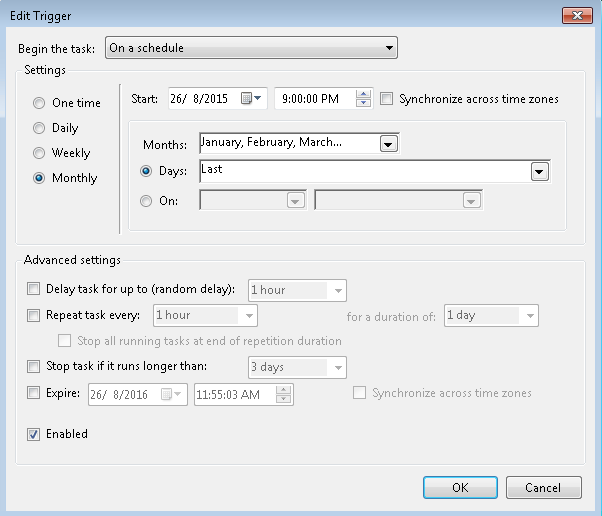602x516 pixels.
Task: Click the Months label
Action: click(x=165, y=145)
